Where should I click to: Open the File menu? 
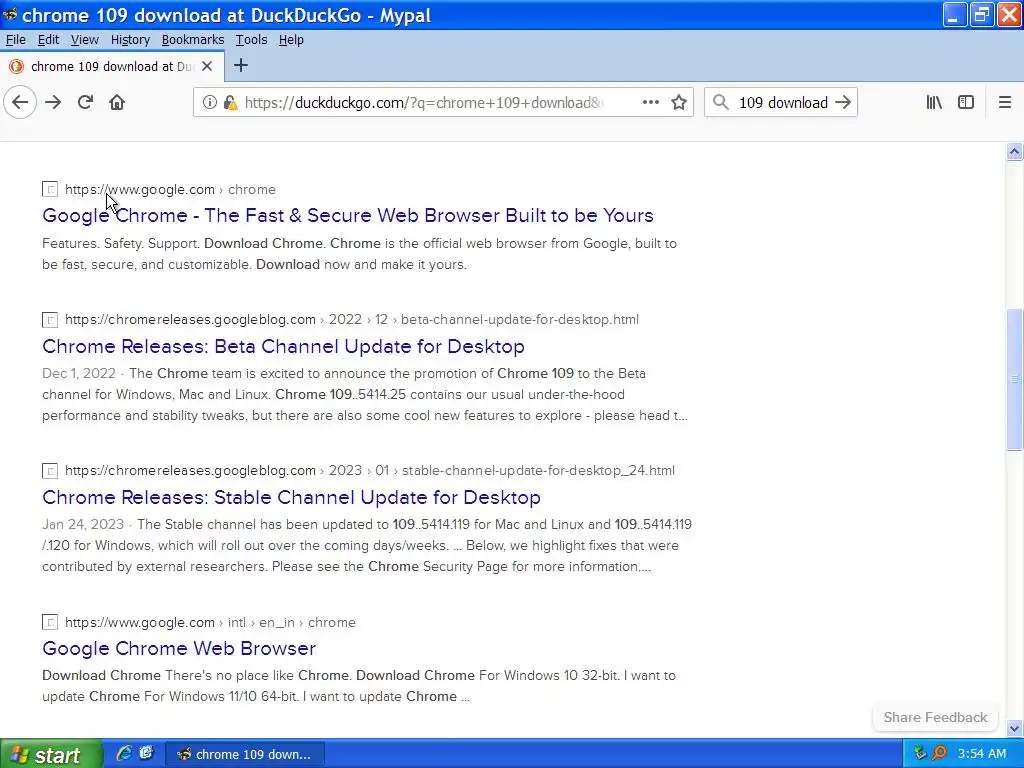click(x=16, y=40)
